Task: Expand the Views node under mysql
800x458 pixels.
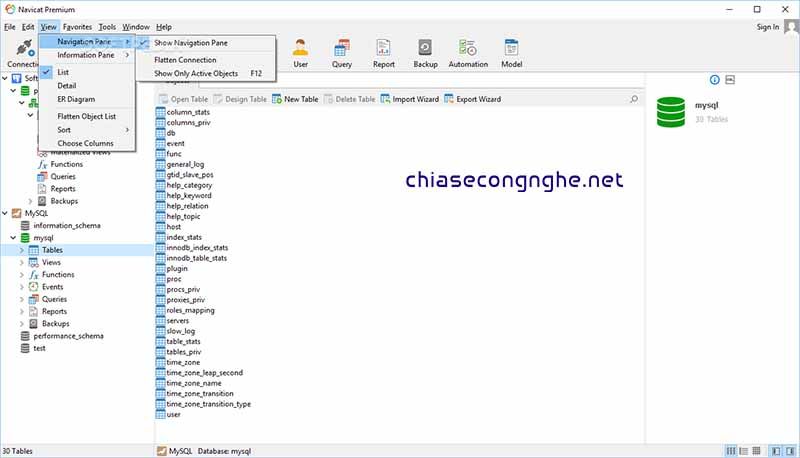Action: pyautogui.click(x=22, y=262)
